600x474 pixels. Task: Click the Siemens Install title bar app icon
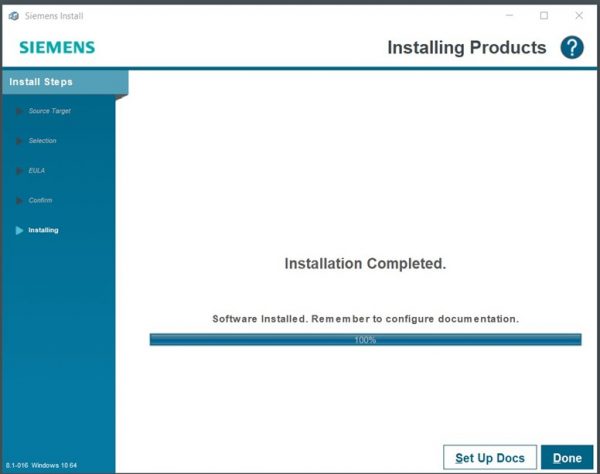[x=14, y=16]
